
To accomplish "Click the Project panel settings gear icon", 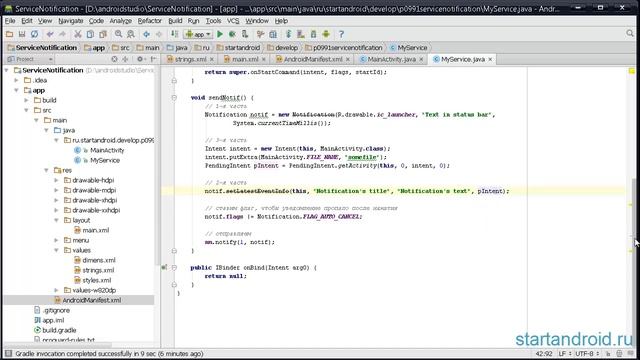I will [140, 59].
